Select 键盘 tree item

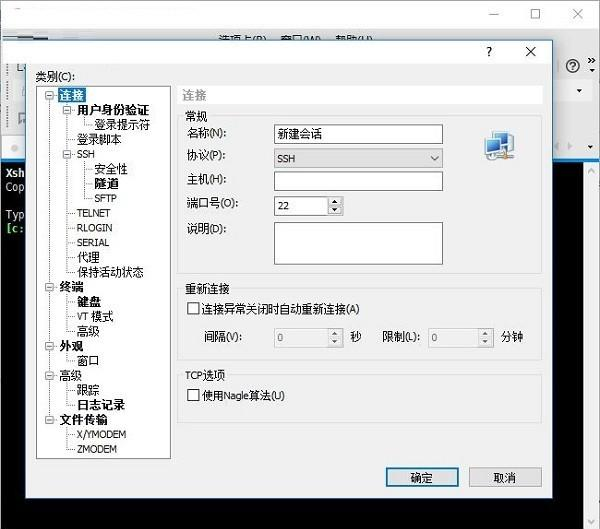click(x=89, y=302)
